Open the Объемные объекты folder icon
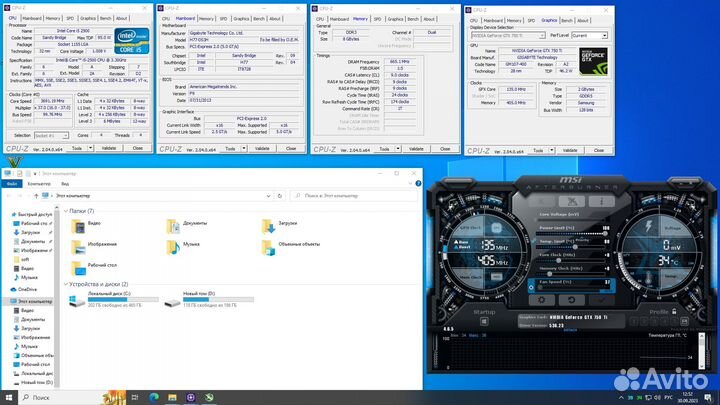The height and width of the screenshot is (405, 720). coord(268,248)
